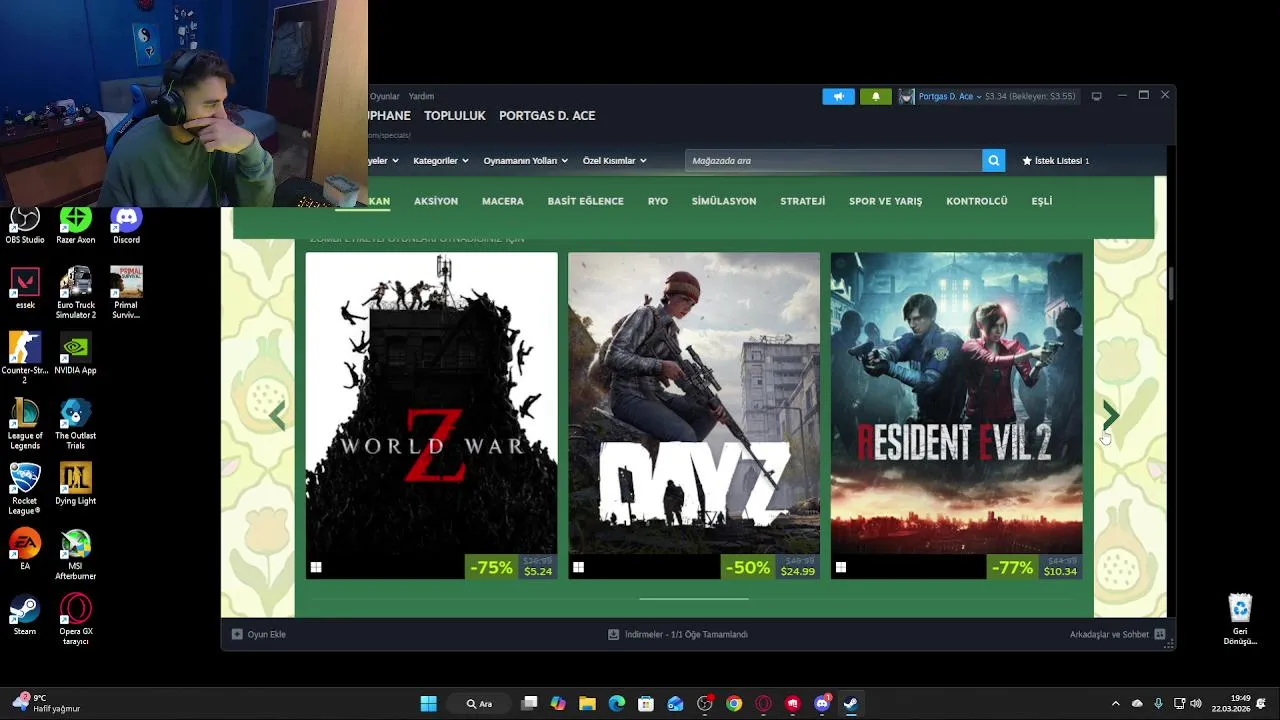Select the SİMÜLASYON tab
Viewport: 1280px width, 720px height.
(724, 201)
